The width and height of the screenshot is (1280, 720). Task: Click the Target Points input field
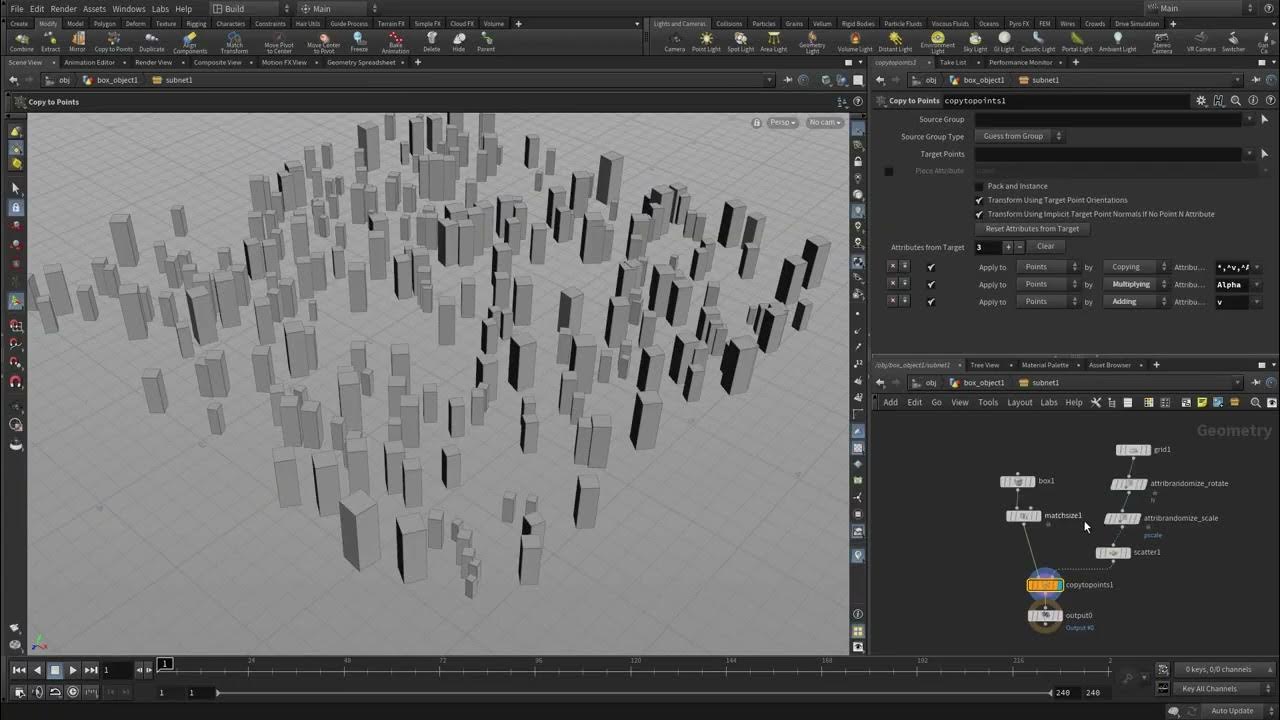pos(1109,154)
